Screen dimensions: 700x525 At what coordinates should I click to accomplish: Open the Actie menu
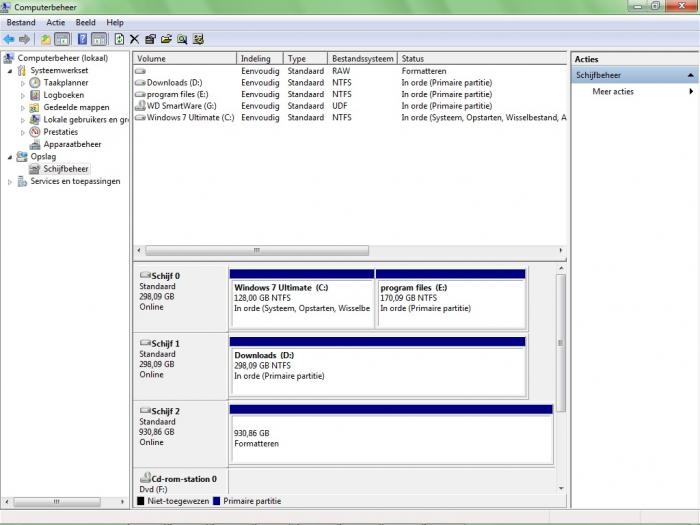[x=55, y=22]
